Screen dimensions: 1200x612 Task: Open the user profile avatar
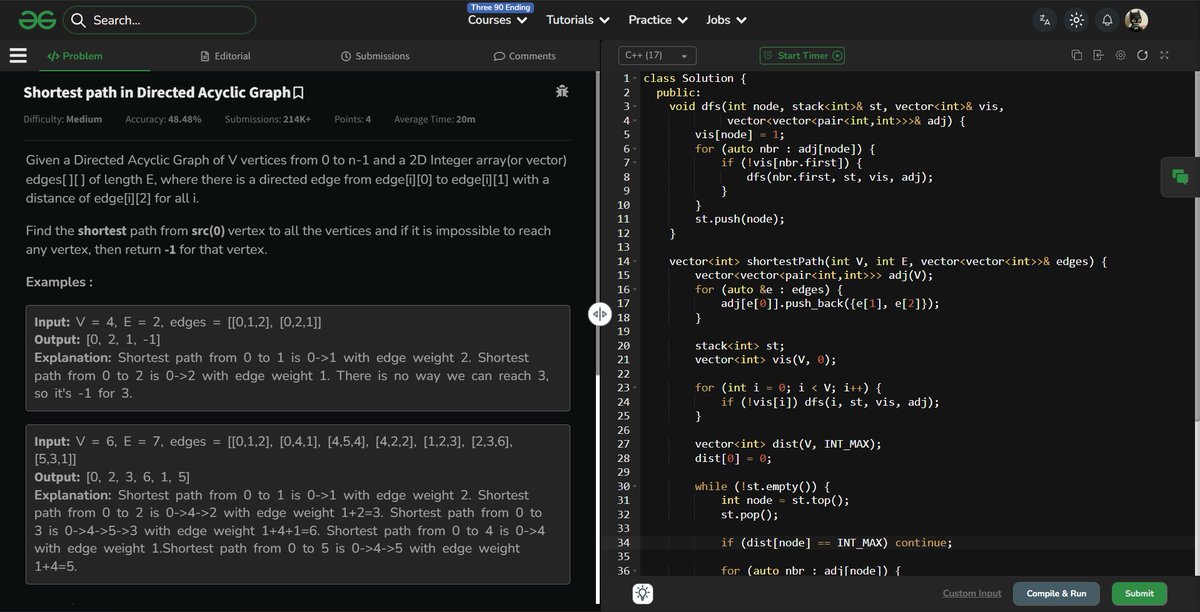(1136, 20)
